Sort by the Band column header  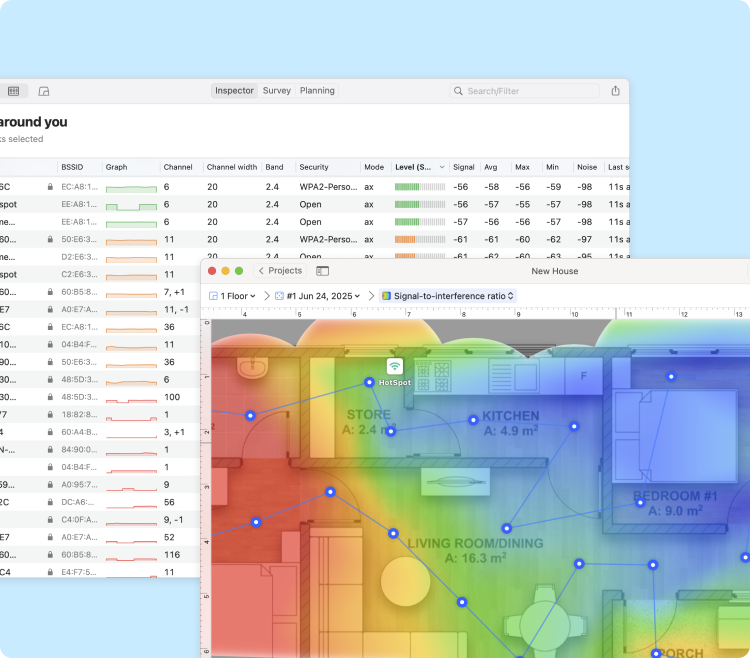[x=274, y=167]
